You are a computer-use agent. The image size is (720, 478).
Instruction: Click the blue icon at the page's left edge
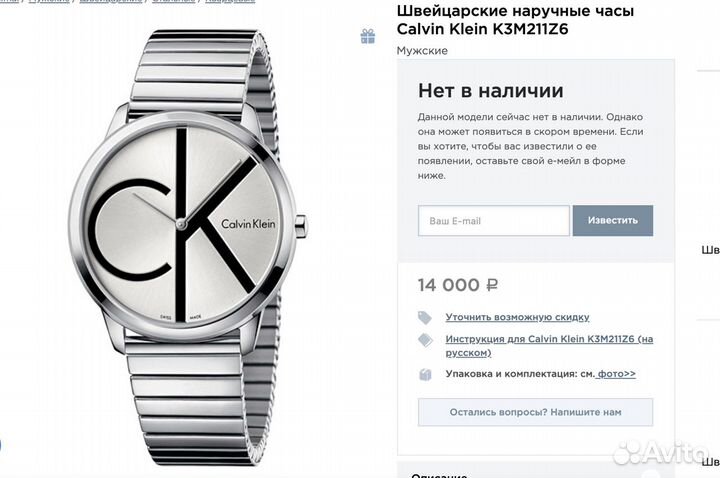pos(0,445)
